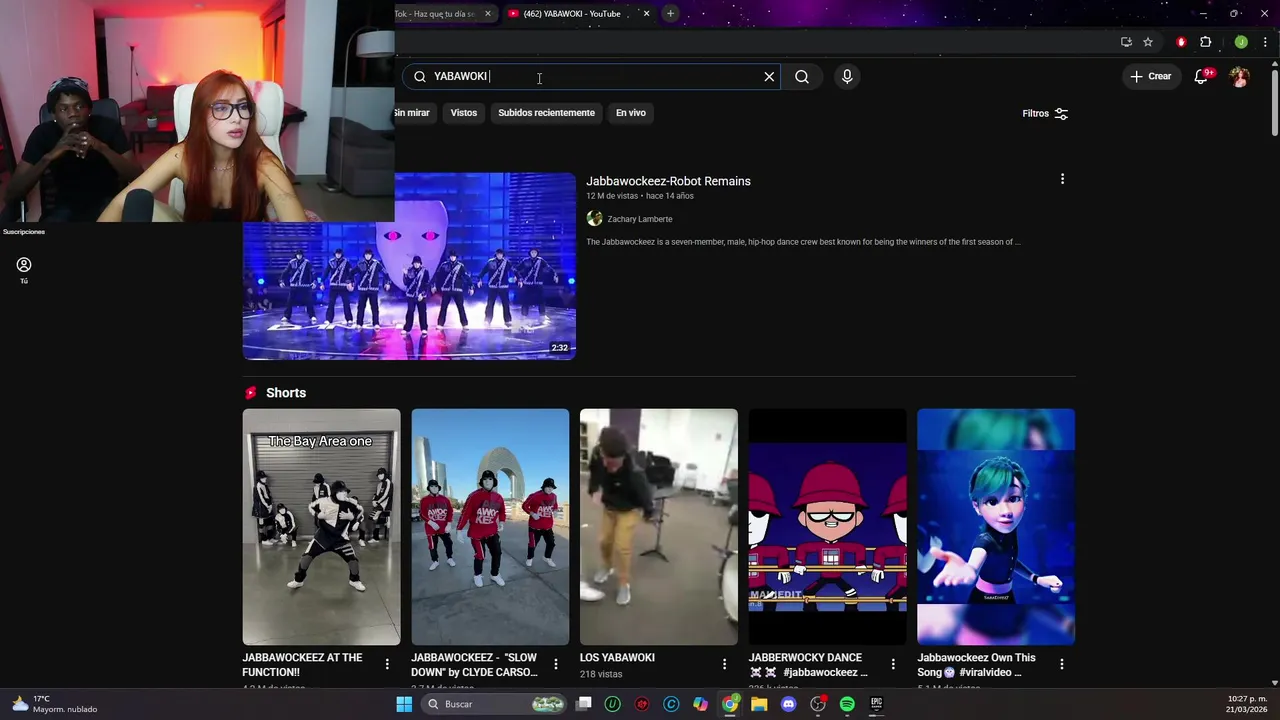The image size is (1280, 720).
Task: Open options for LOS YABAWOKI short
Action: coord(724,664)
